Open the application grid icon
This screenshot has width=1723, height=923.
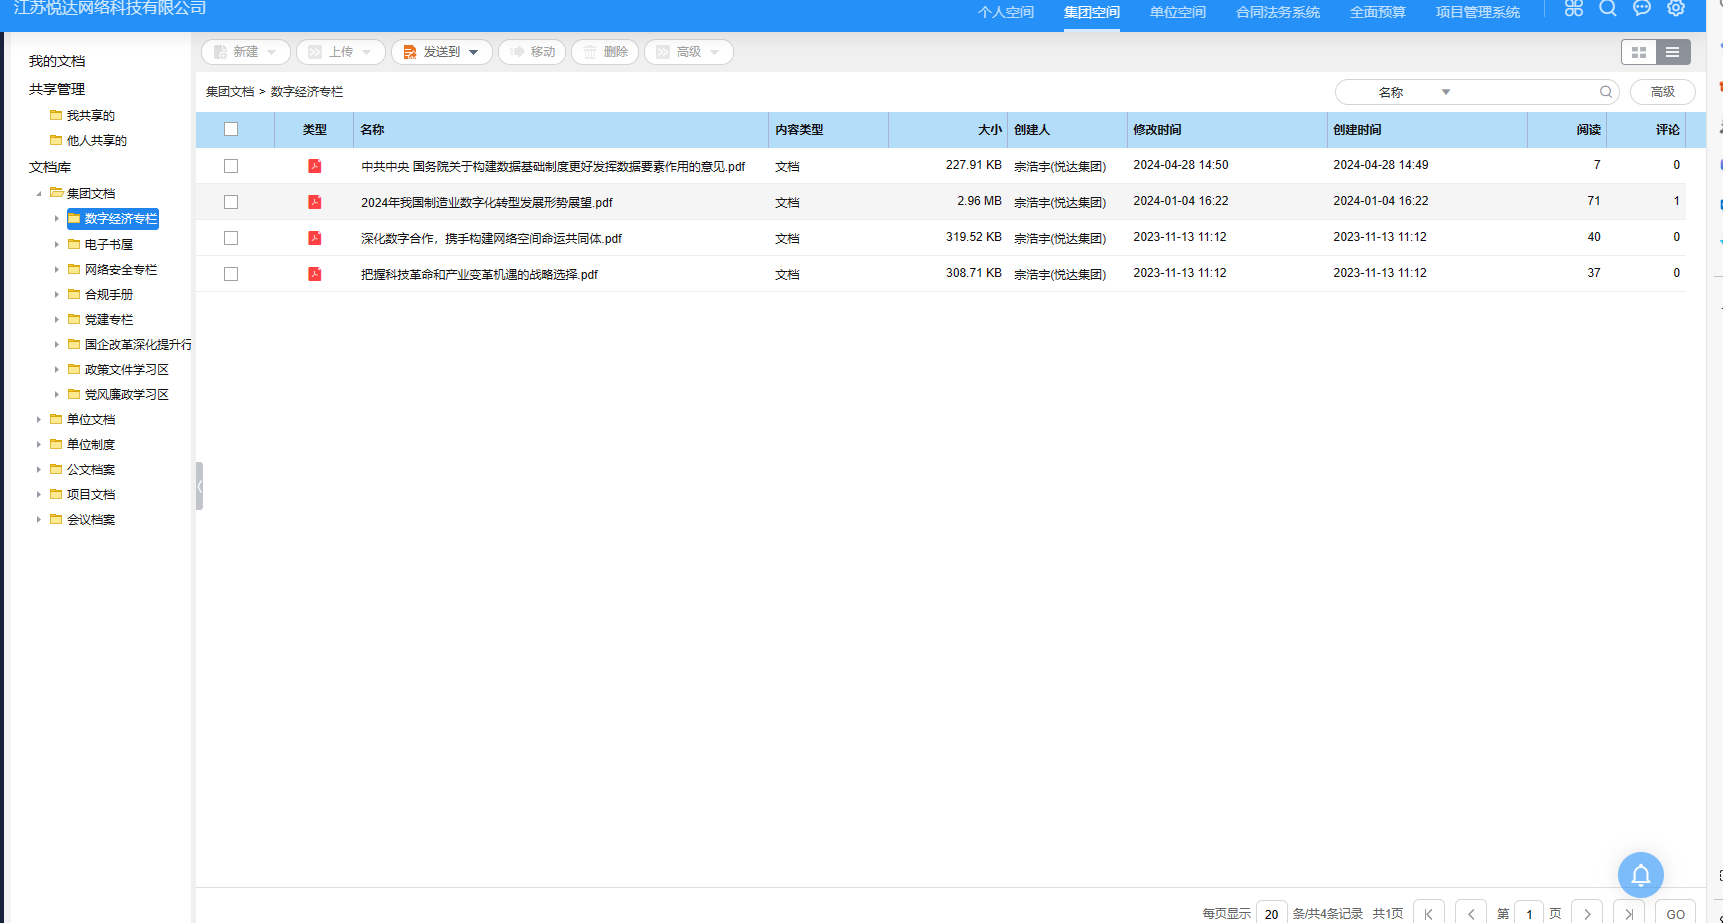tap(1574, 9)
